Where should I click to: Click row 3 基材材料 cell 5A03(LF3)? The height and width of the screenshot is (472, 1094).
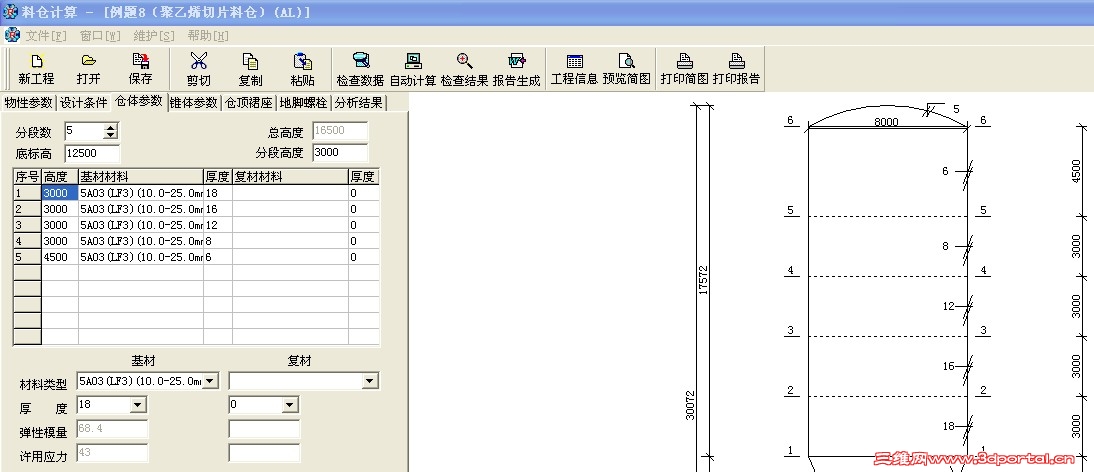pos(141,225)
